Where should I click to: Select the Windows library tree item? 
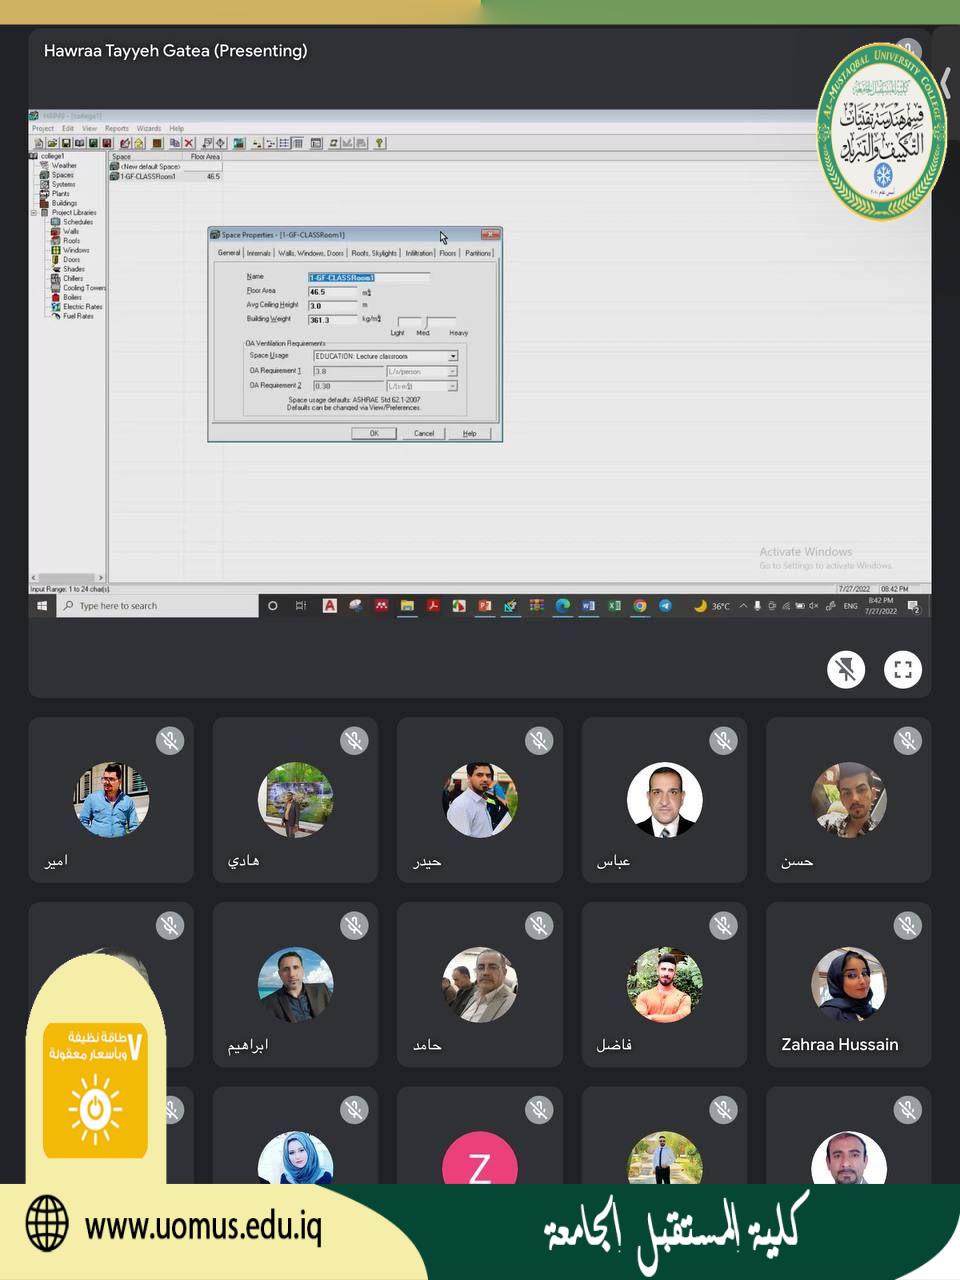point(76,250)
